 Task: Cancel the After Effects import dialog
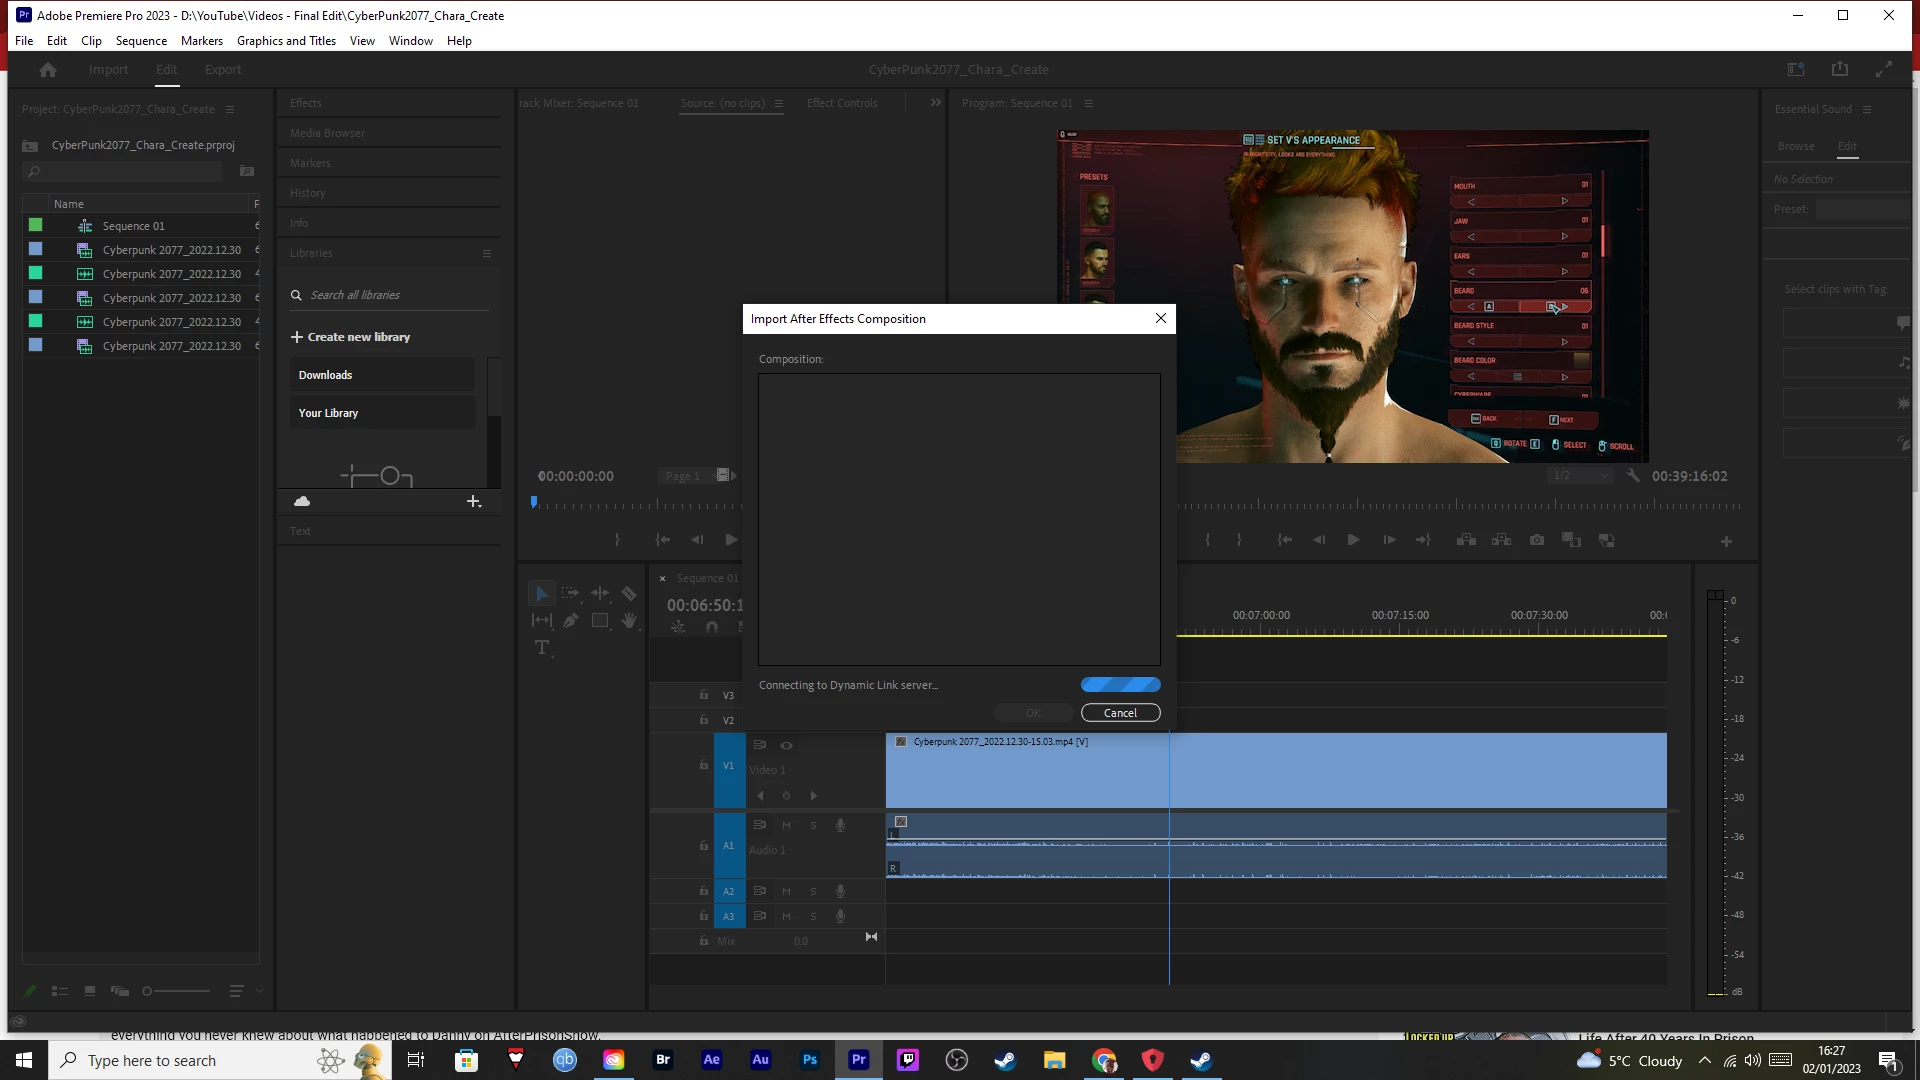pyautogui.click(x=1120, y=713)
